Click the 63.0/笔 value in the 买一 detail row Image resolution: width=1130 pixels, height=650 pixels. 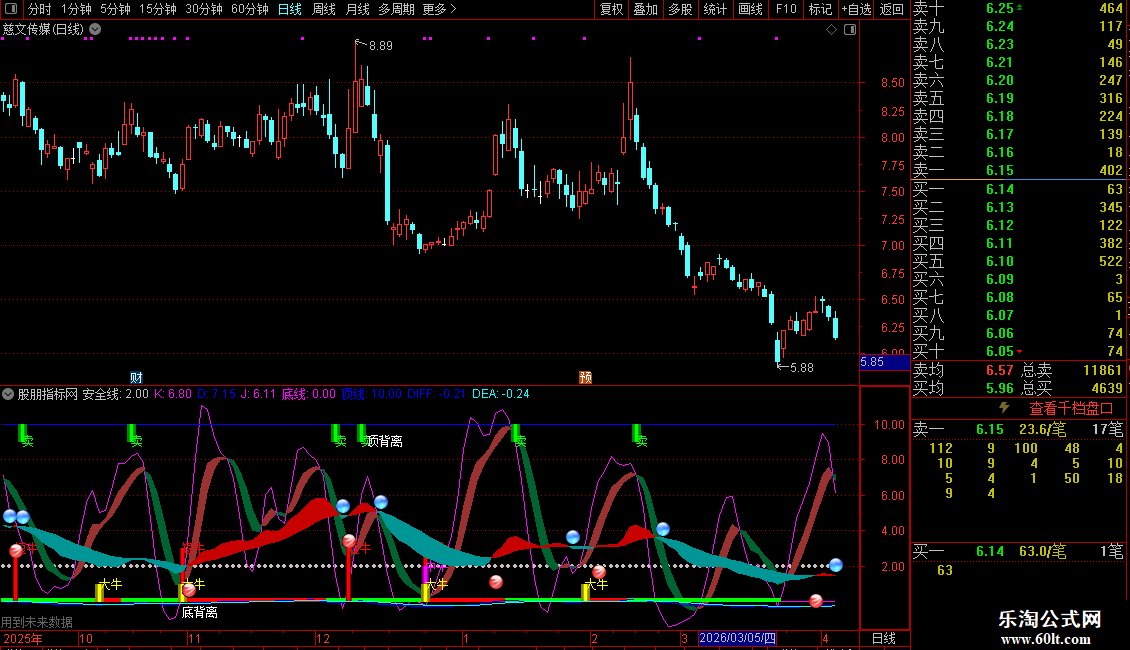[x=1043, y=551]
